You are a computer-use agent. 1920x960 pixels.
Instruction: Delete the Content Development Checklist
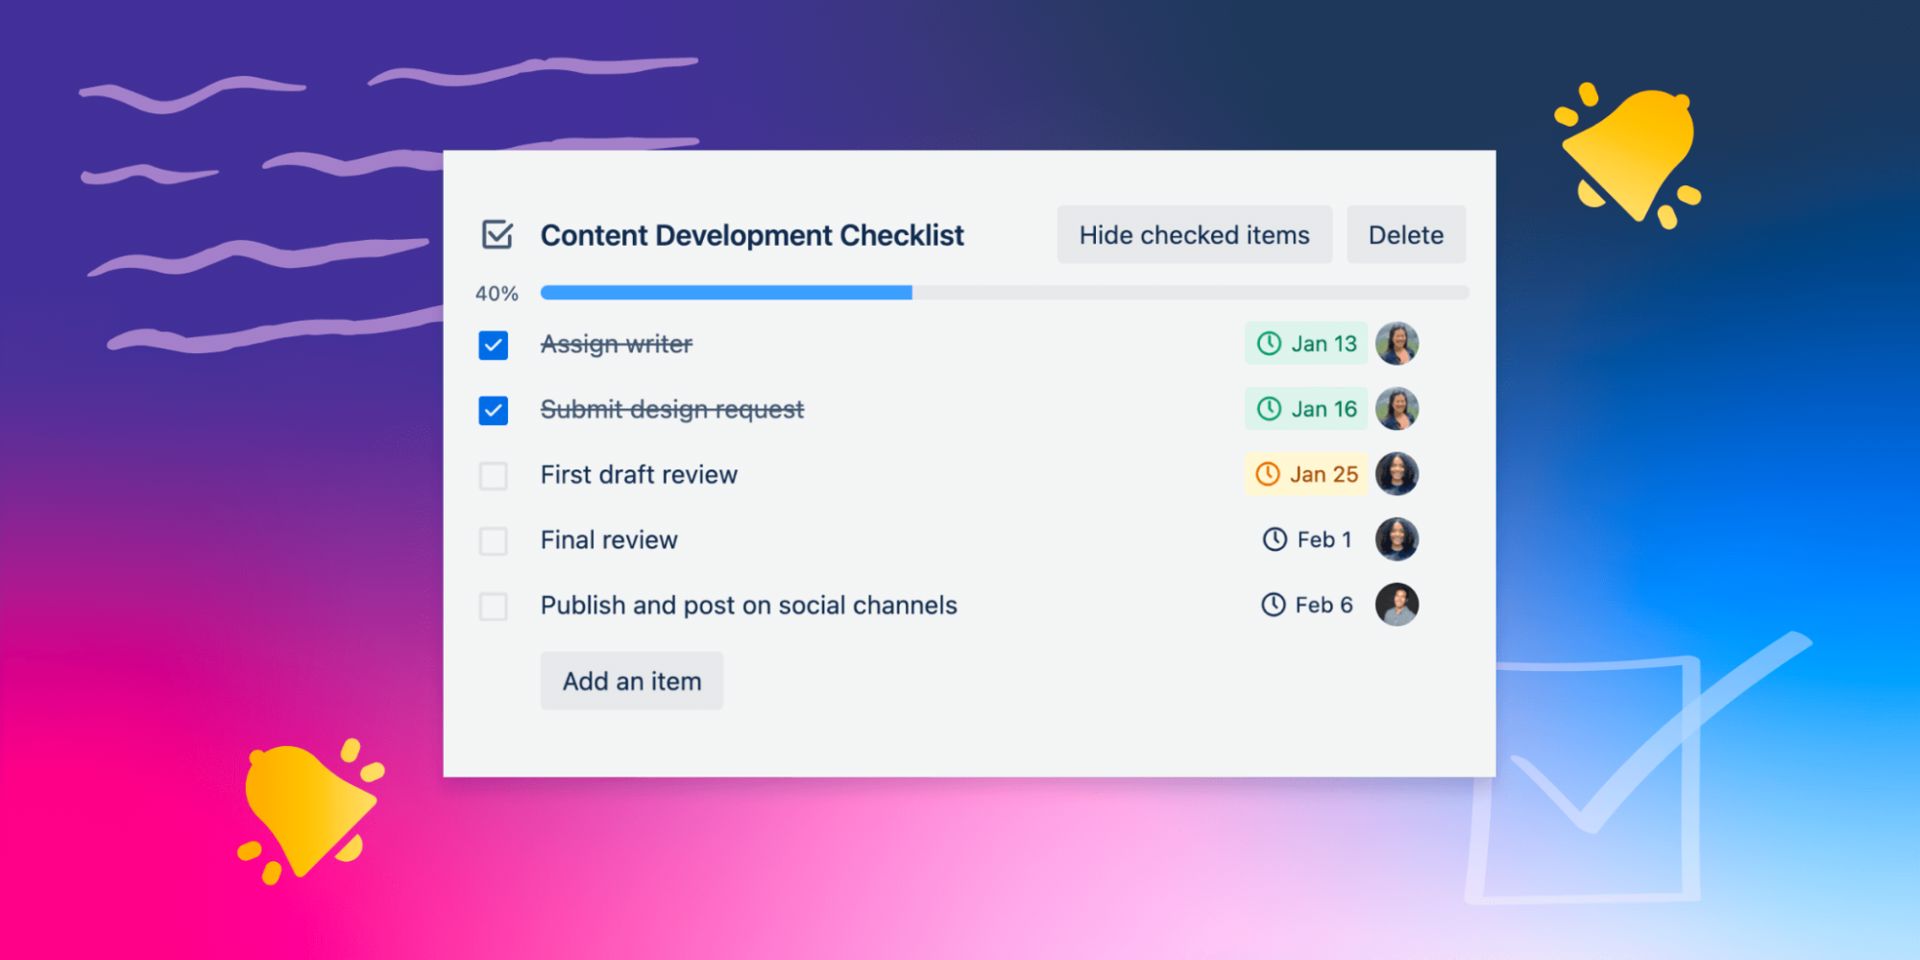[1406, 235]
